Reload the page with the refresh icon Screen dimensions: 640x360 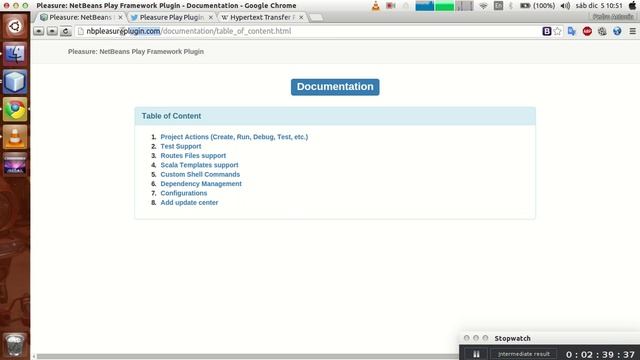tap(66, 31)
